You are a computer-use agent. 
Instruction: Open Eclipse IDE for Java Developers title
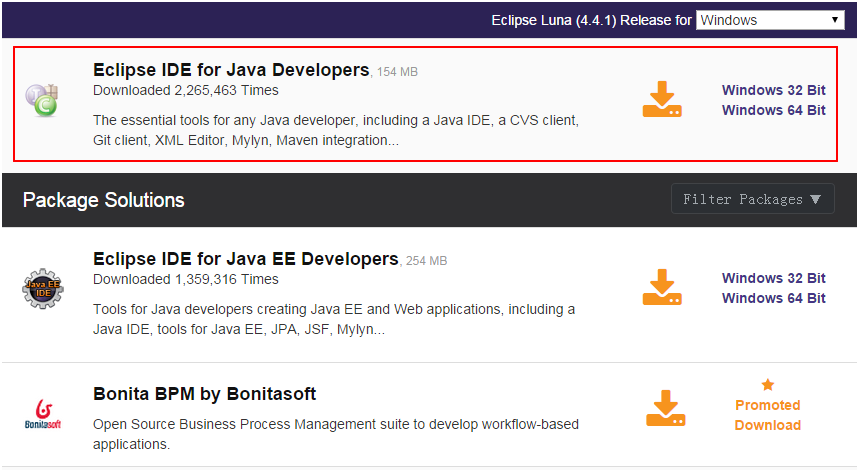tap(231, 70)
